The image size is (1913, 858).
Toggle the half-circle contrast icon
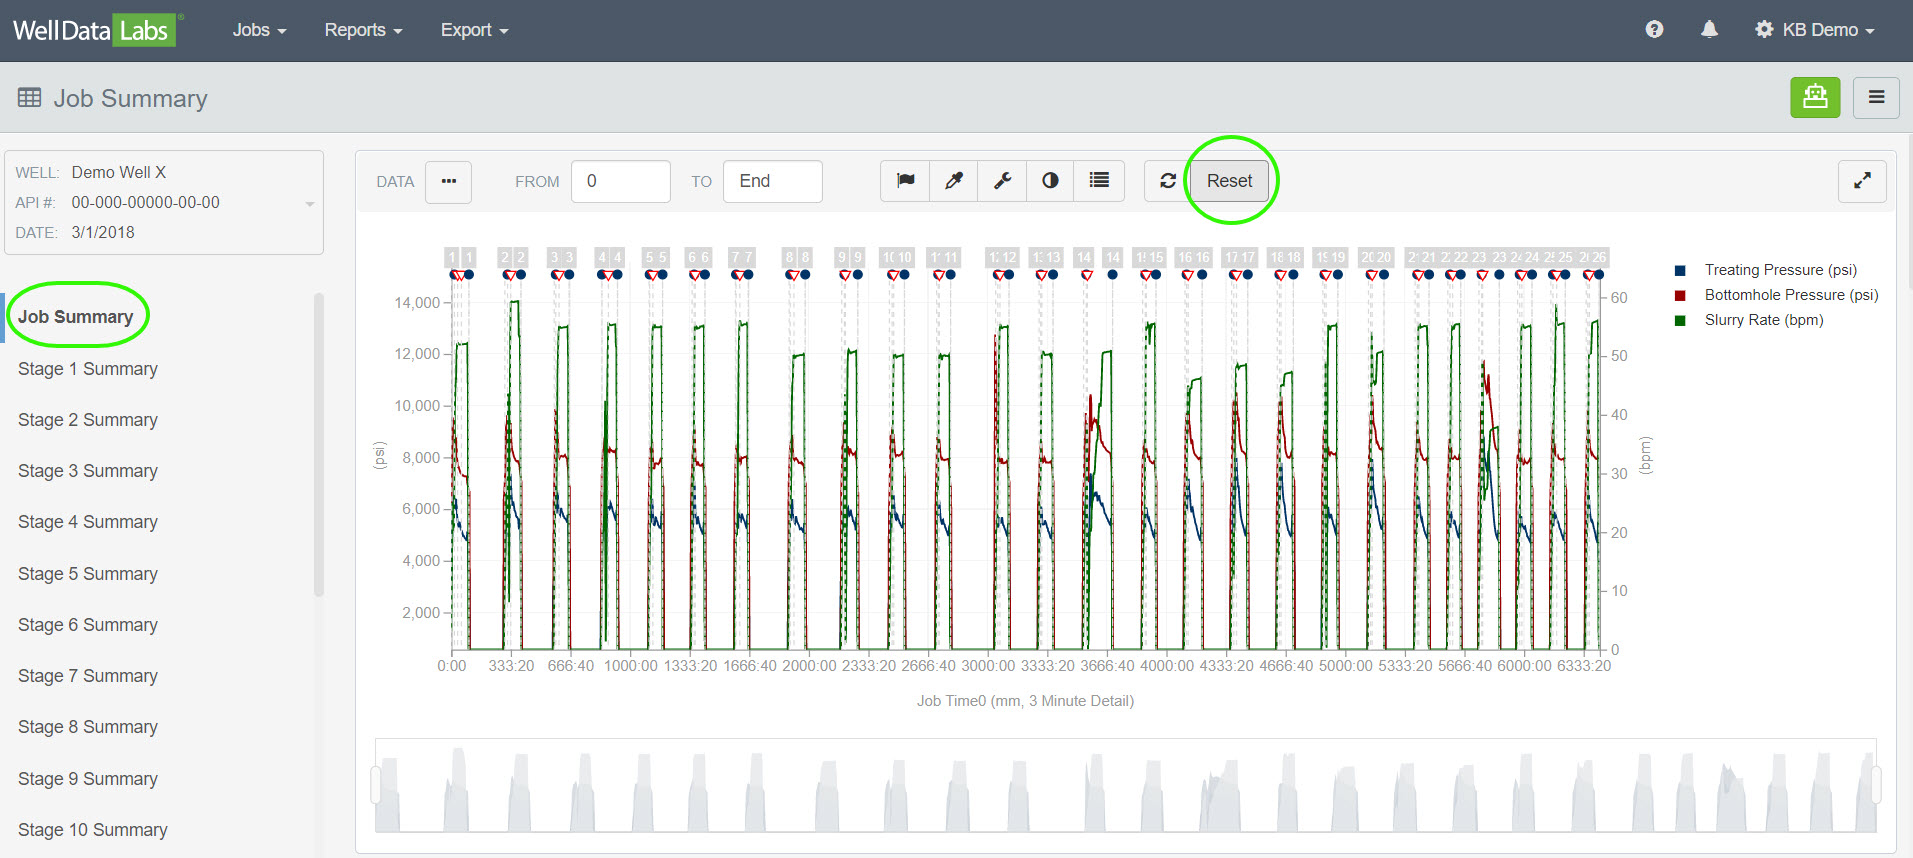[1050, 181]
